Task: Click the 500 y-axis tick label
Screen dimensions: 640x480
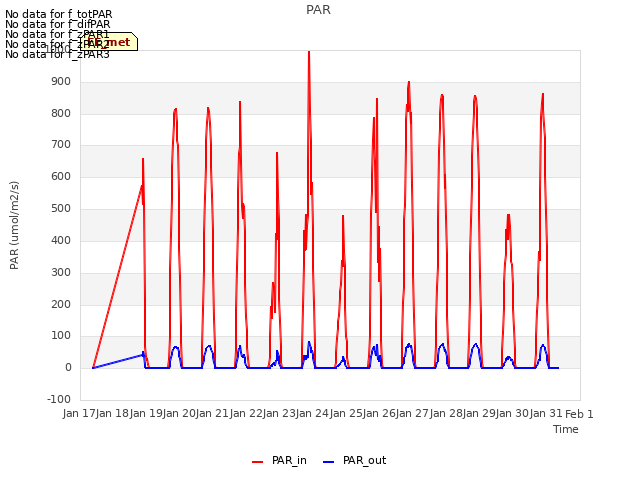Action: coord(61,209)
